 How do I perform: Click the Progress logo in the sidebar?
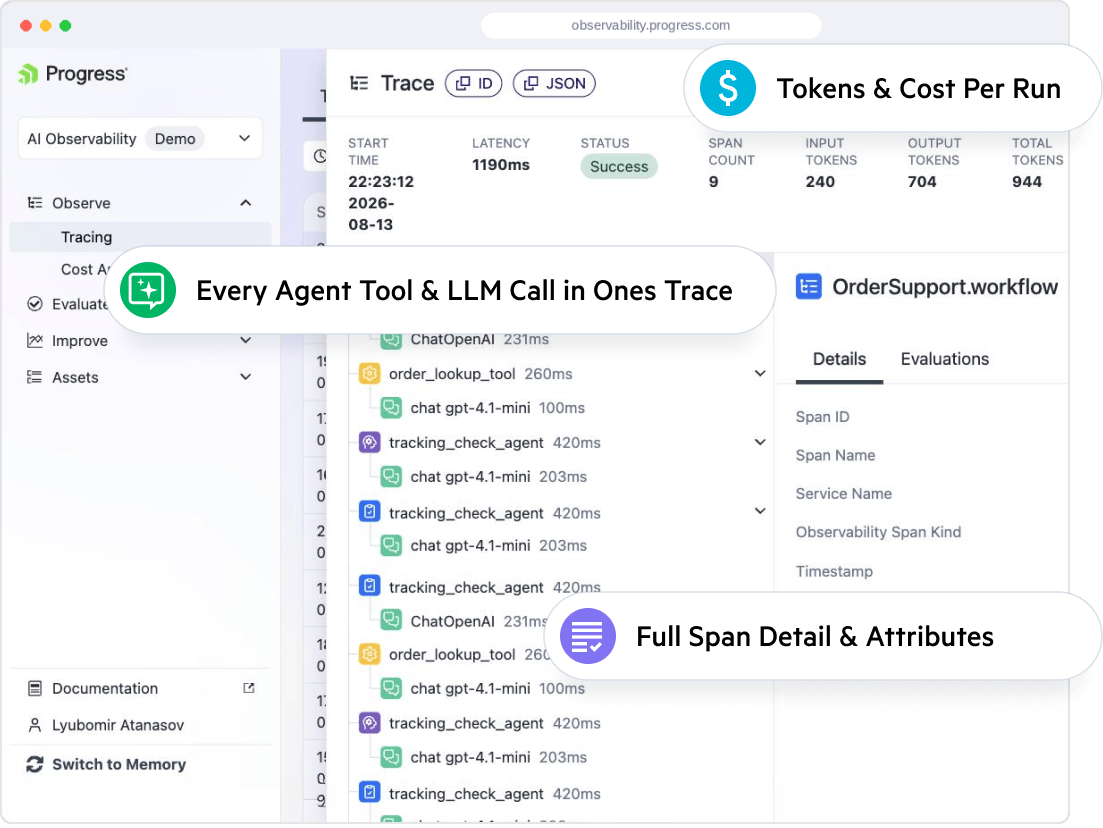point(72,74)
